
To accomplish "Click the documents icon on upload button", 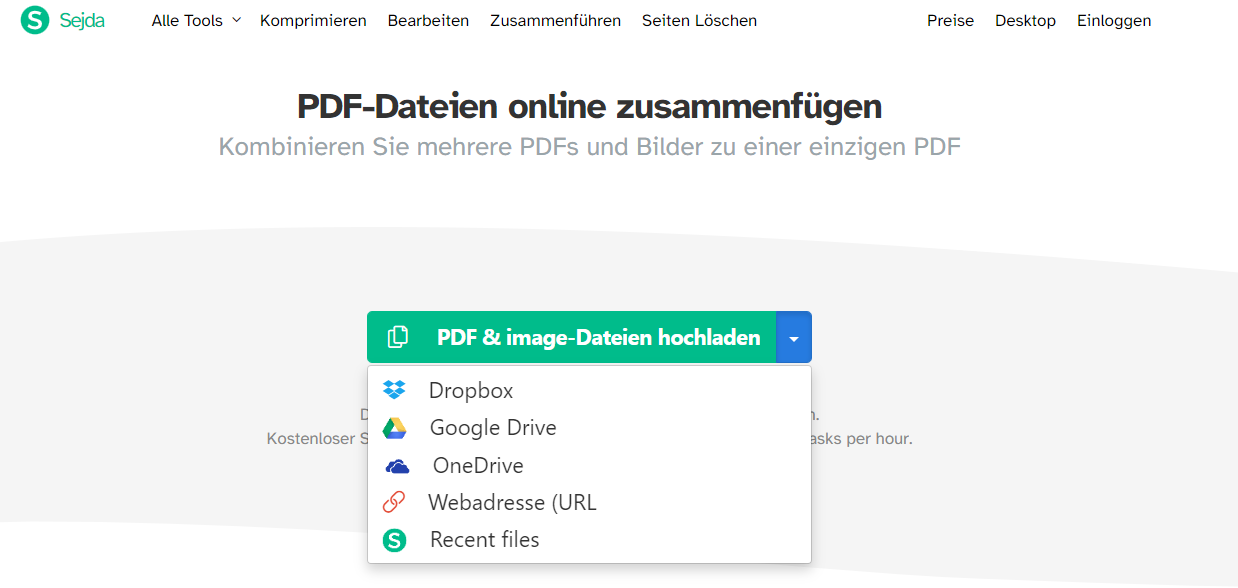I will [x=398, y=337].
